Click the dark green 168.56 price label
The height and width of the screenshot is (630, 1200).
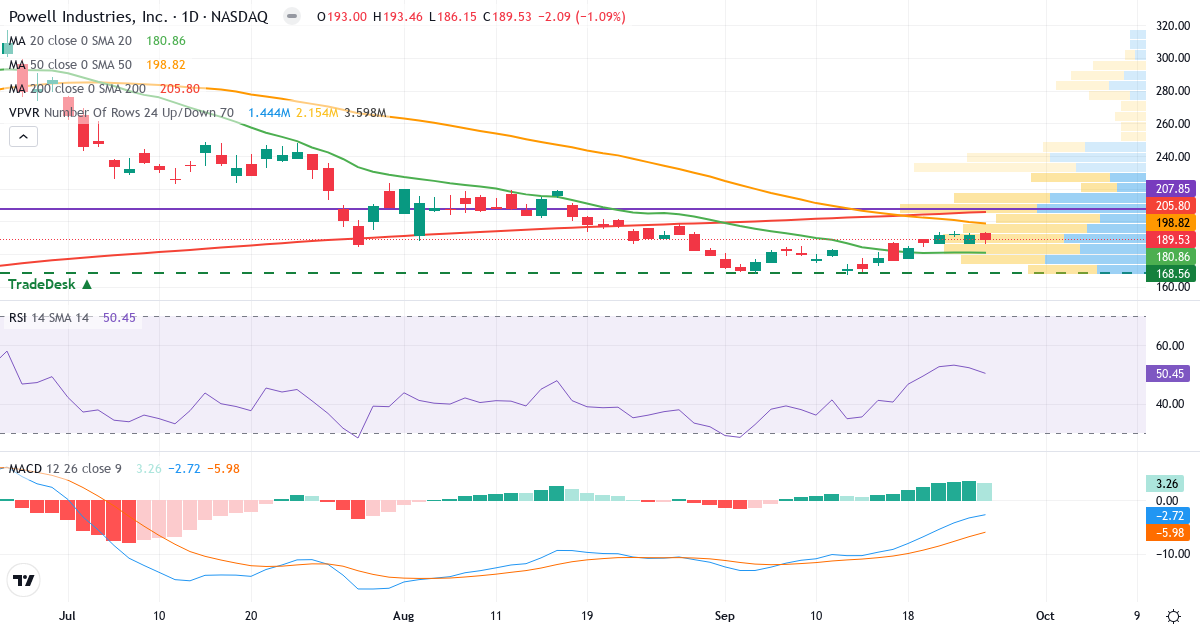click(x=1171, y=274)
